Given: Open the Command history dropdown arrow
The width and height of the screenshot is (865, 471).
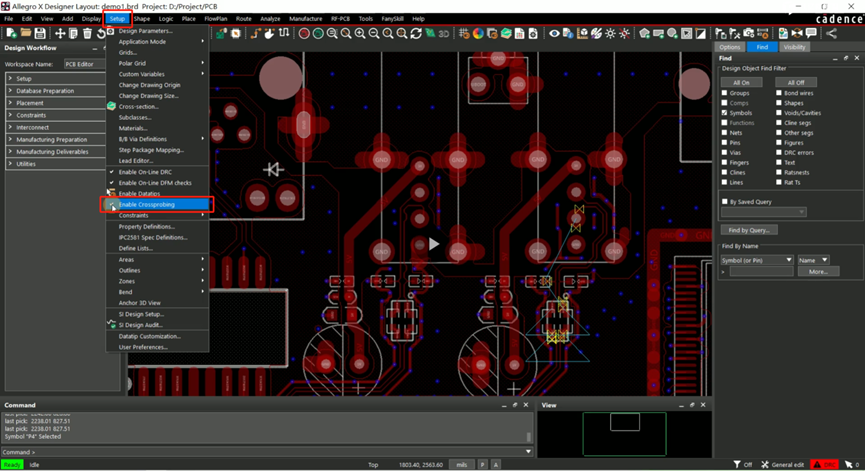Looking at the screenshot, I should (x=528, y=452).
